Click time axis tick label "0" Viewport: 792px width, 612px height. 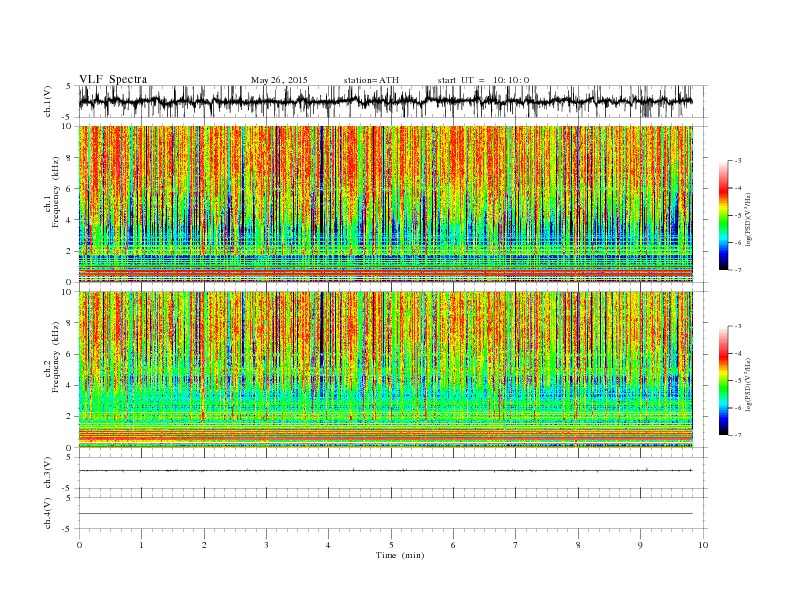coord(79,545)
